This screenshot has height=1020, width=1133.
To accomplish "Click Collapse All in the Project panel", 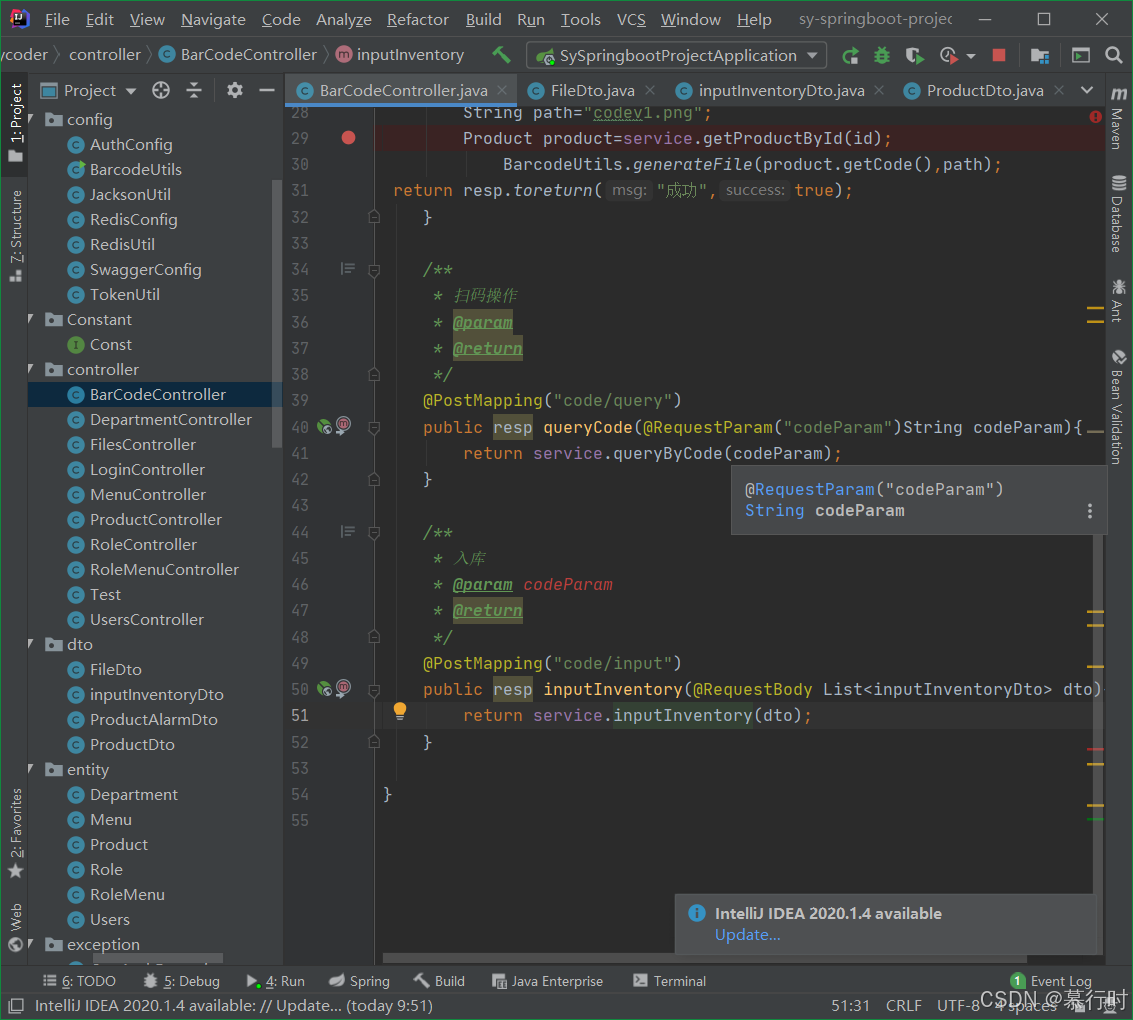I will coord(194,90).
